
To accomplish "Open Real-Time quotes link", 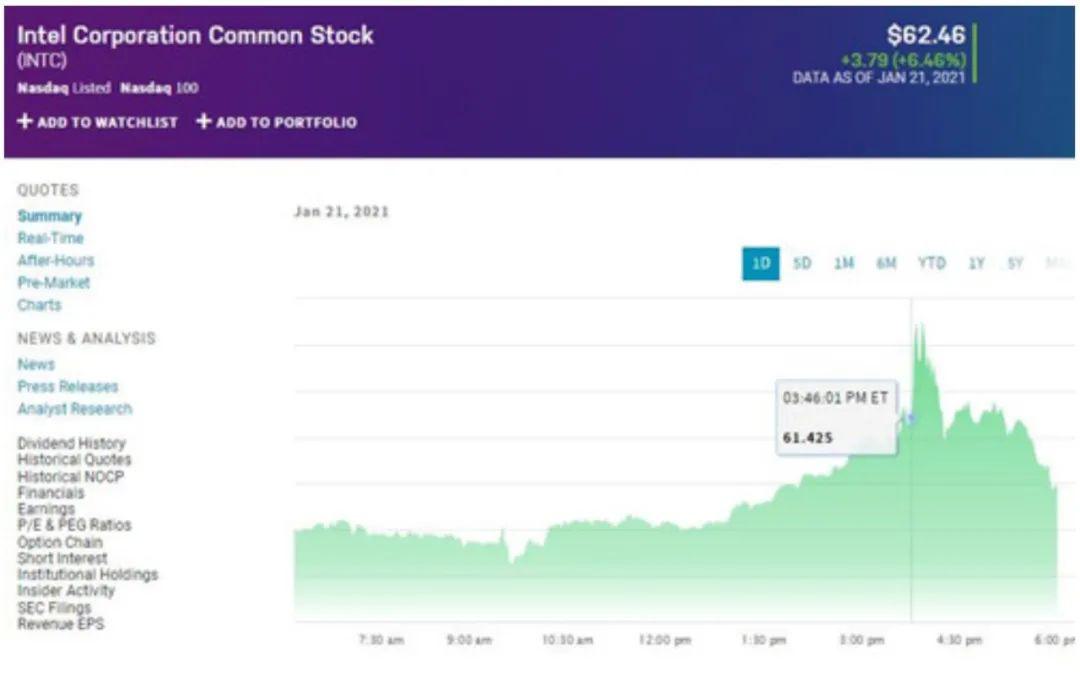I will point(50,238).
